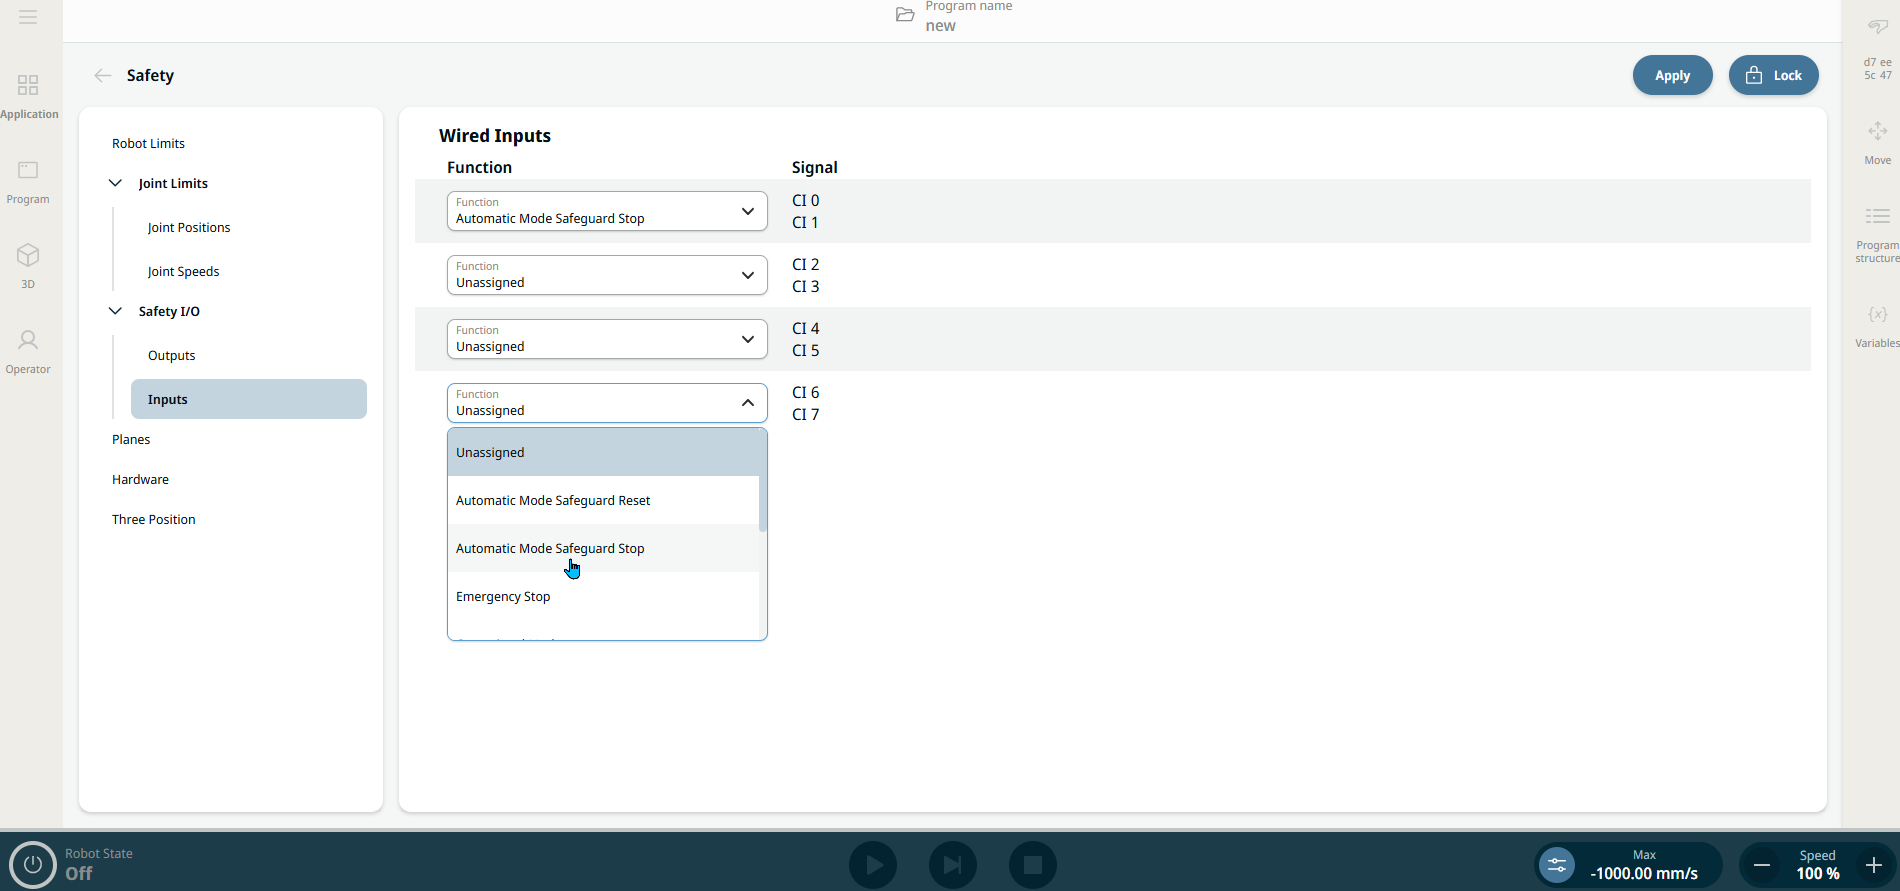Open the Move panel icon
Screen dimensions: 1900x891
pos(1877,132)
